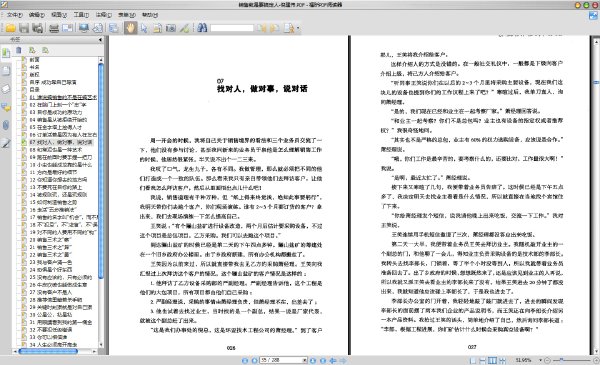Open the 视图(V) menu
The width and height of the screenshot is (600, 365).
pos(59,15)
